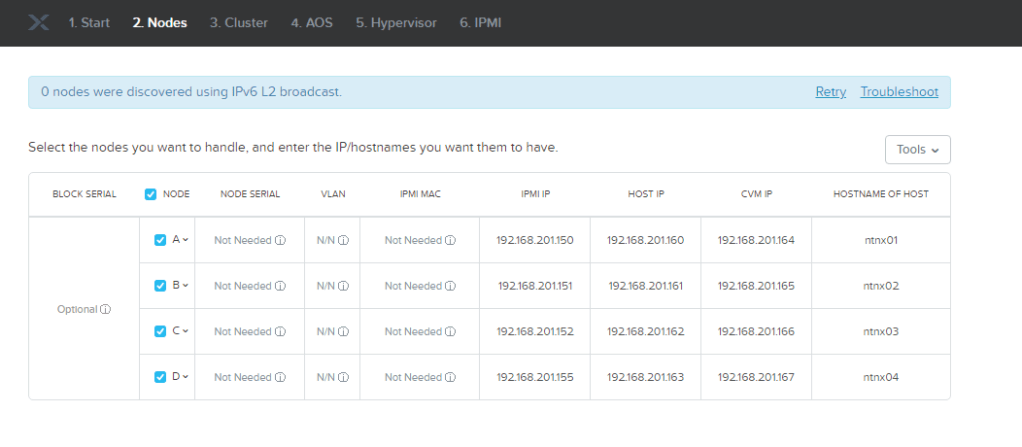Image resolution: width=1022 pixels, height=447 pixels.
Task: Uncheck the node A checkbox
Action: click(x=160, y=240)
